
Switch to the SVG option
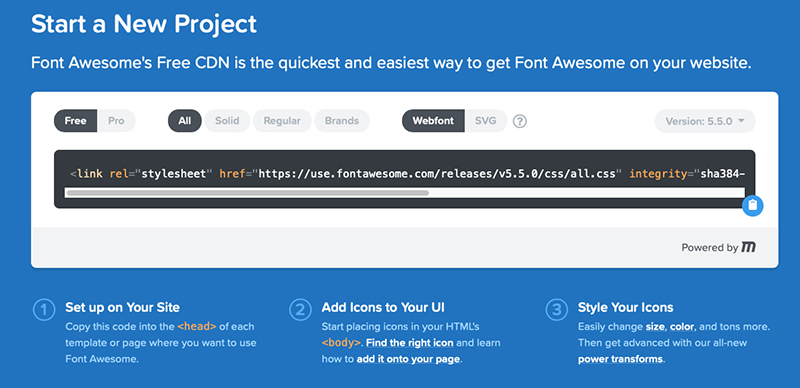[x=486, y=121]
